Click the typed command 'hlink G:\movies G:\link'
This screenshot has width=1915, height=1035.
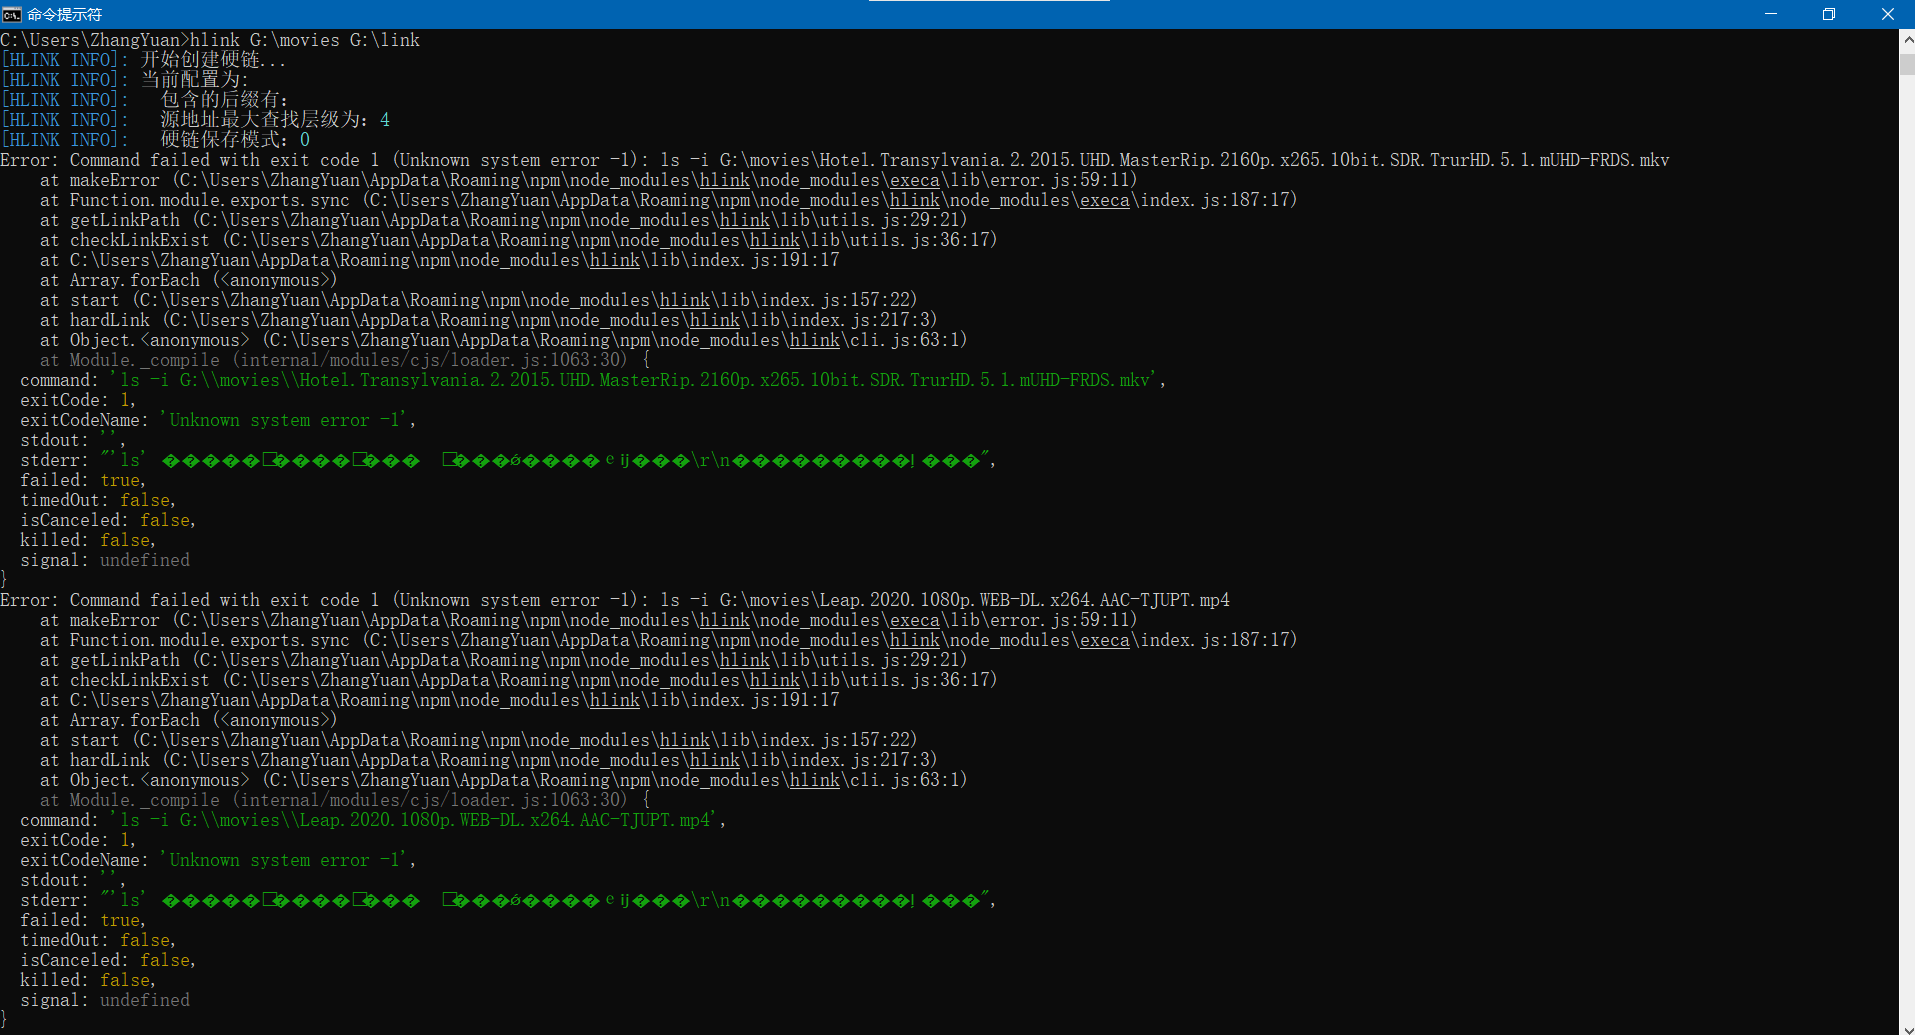pos(305,40)
